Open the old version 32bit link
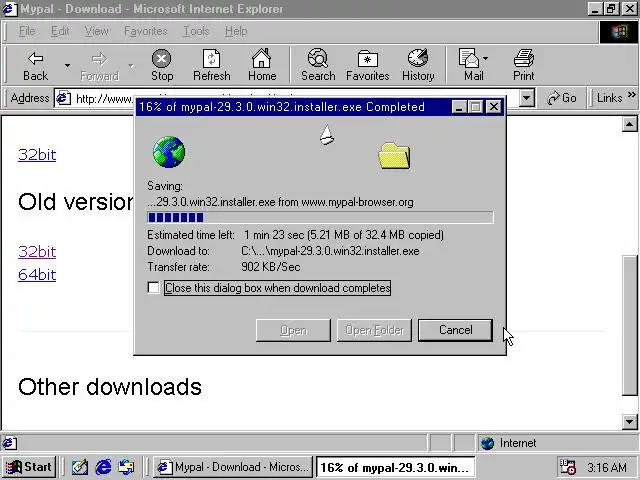The width and height of the screenshot is (640, 480). point(37,251)
